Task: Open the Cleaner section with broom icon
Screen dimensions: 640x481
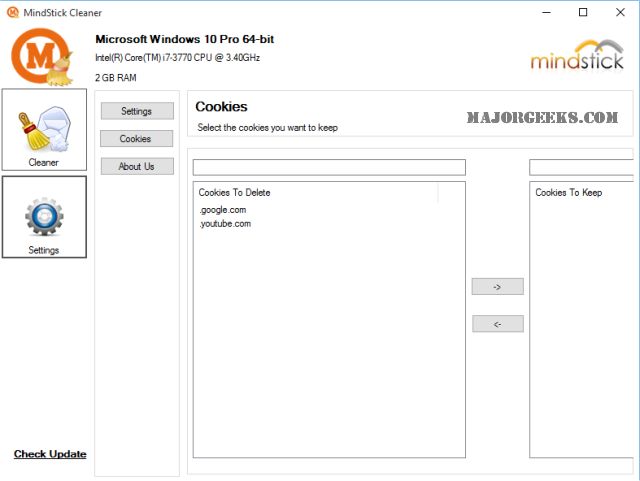Action: [44, 129]
